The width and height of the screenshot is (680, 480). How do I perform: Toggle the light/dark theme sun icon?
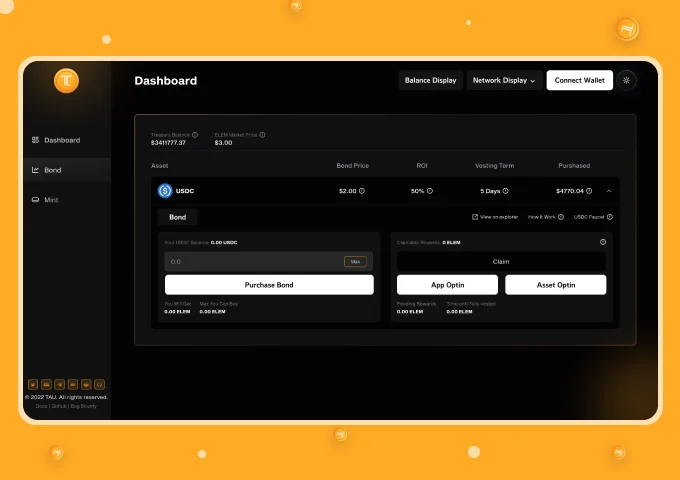tap(627, 80)
